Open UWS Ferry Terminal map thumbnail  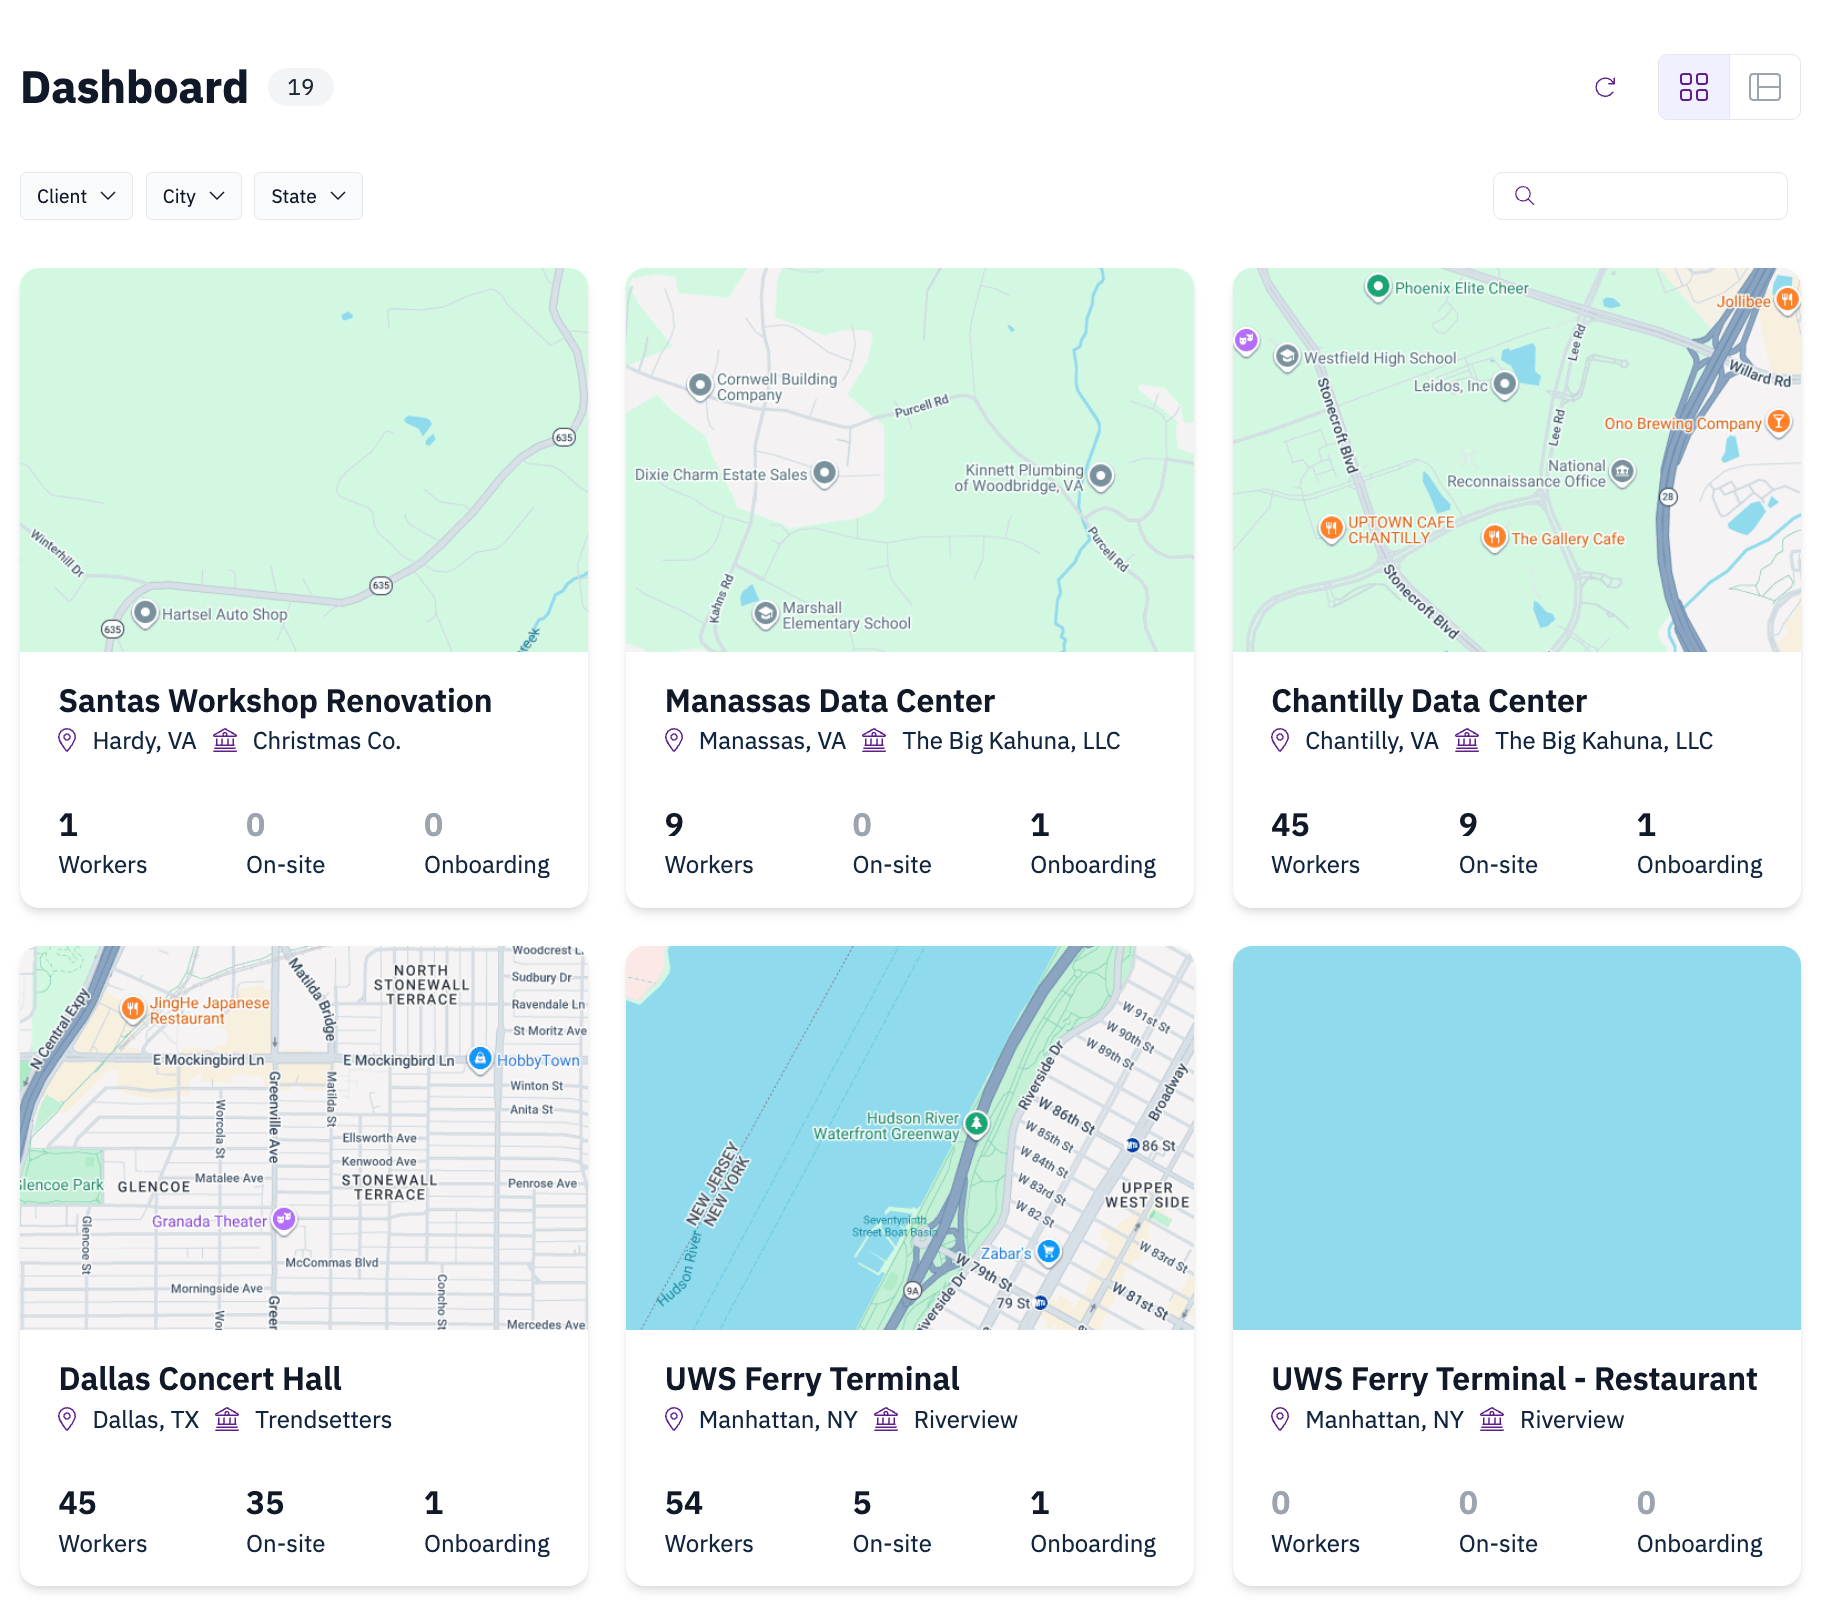pos(910,1138)
